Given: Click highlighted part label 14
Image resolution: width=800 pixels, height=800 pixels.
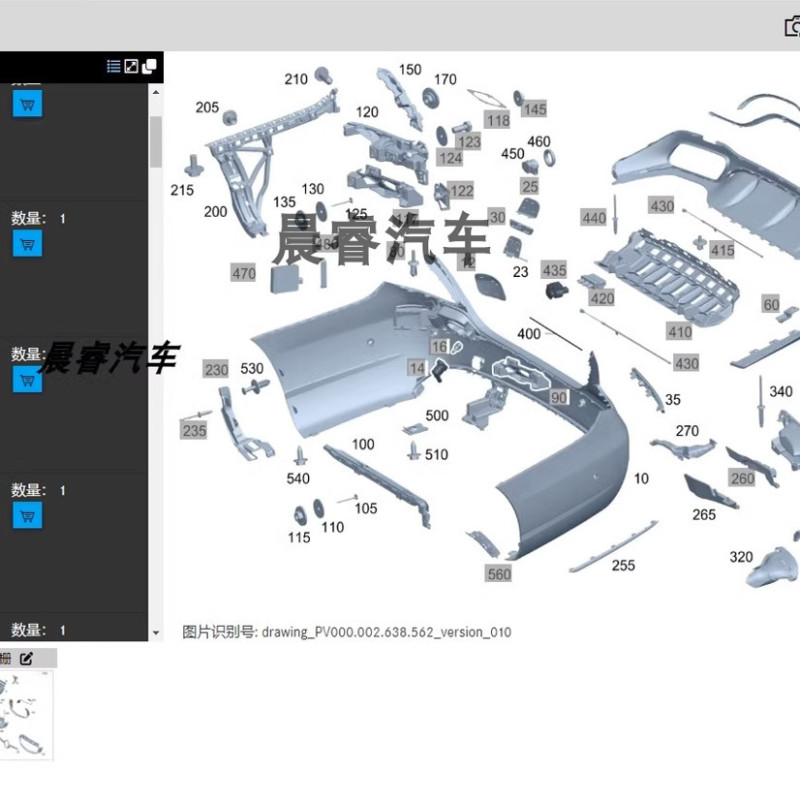Looking at the screenshot, I should (417, 368).
